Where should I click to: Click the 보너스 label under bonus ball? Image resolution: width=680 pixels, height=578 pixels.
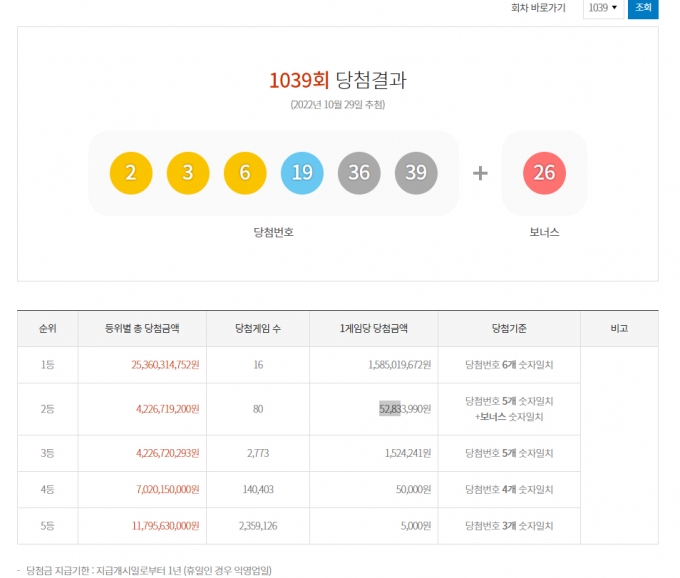(544, 232)
